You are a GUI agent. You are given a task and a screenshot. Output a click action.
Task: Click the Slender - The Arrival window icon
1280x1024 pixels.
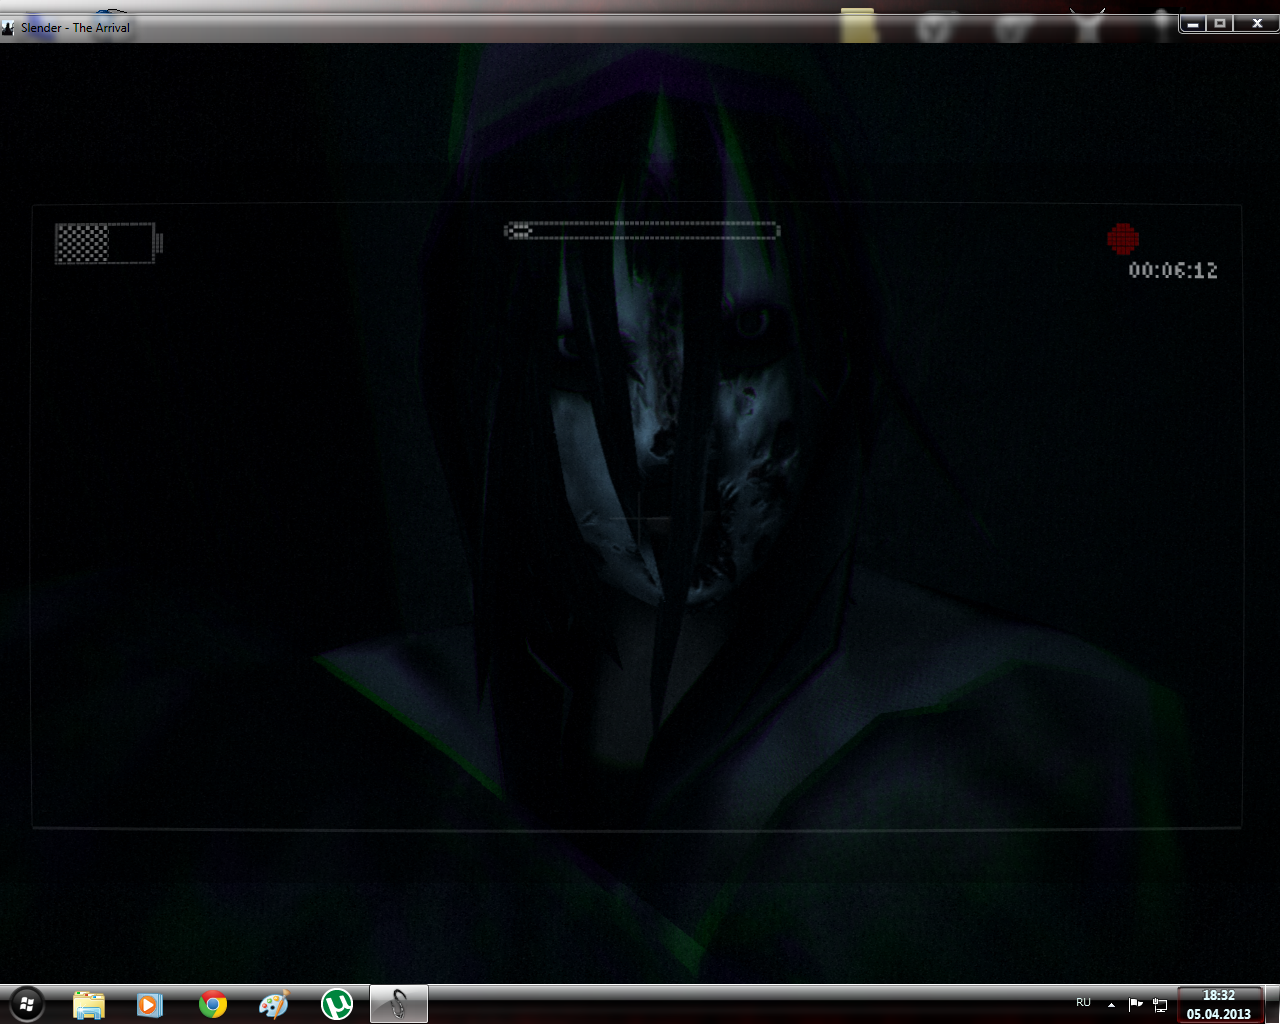[x=8, y=28]
